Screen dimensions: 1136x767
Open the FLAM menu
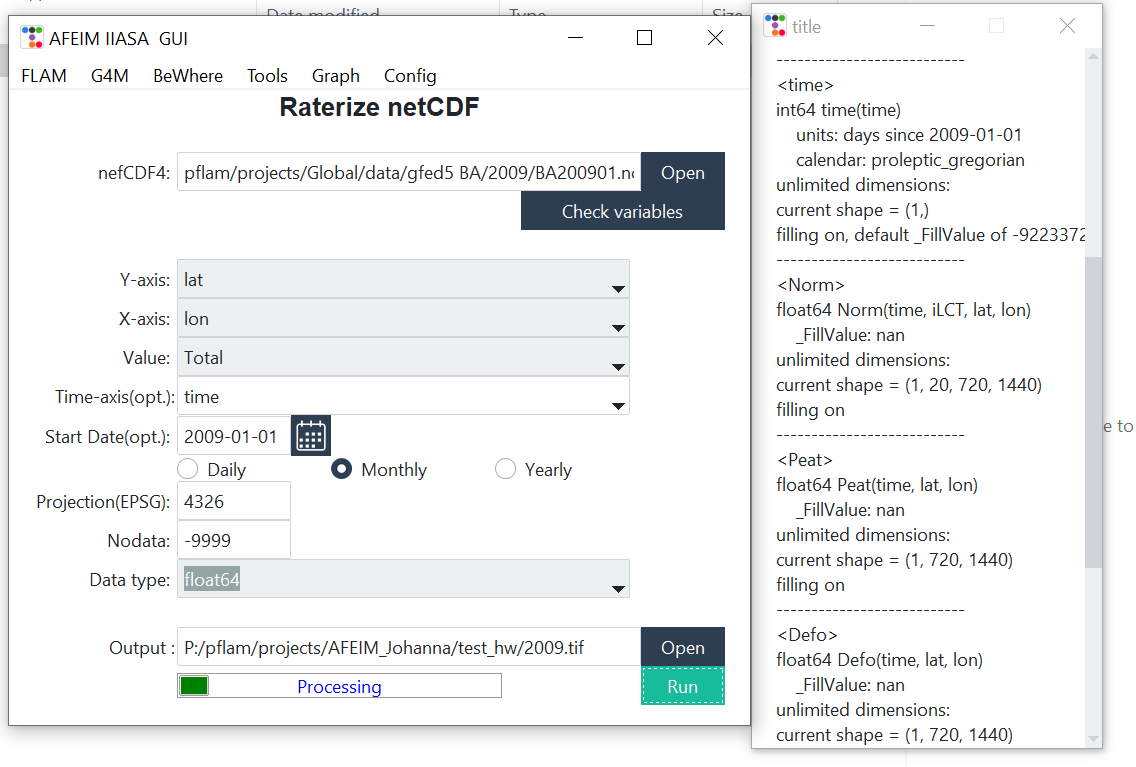click(x=44, y=76)
